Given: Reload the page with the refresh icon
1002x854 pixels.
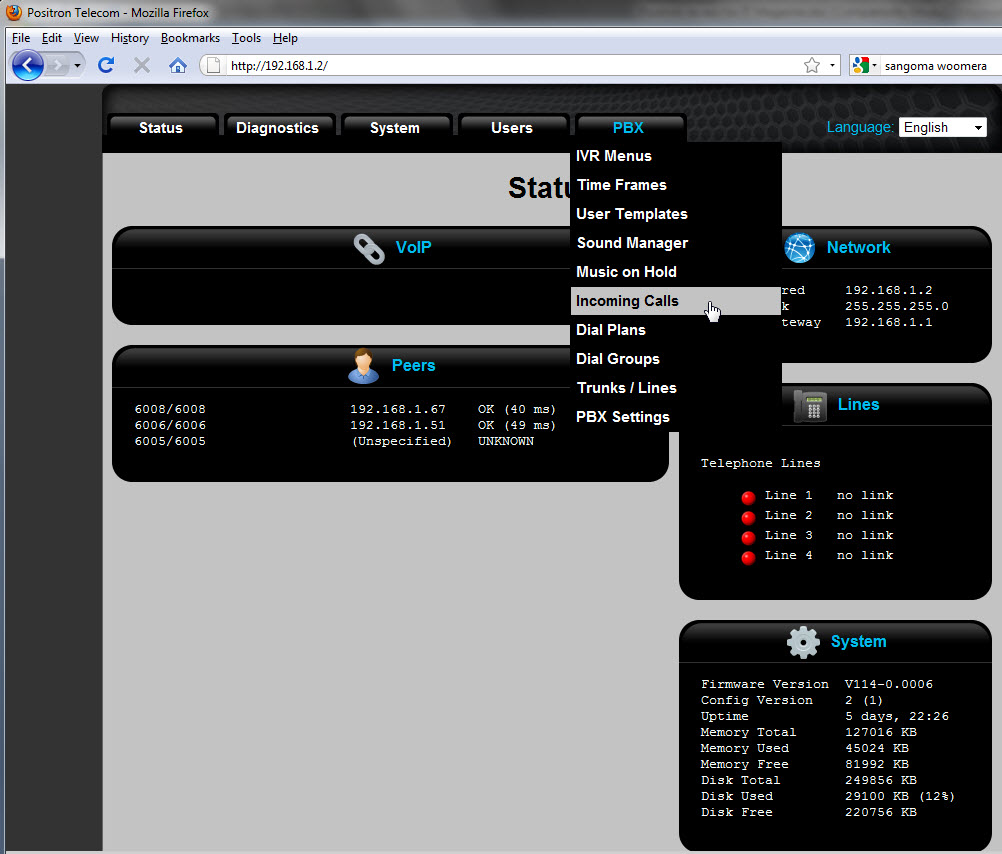Looking at the screenshot, I should [x=106, y=66].
